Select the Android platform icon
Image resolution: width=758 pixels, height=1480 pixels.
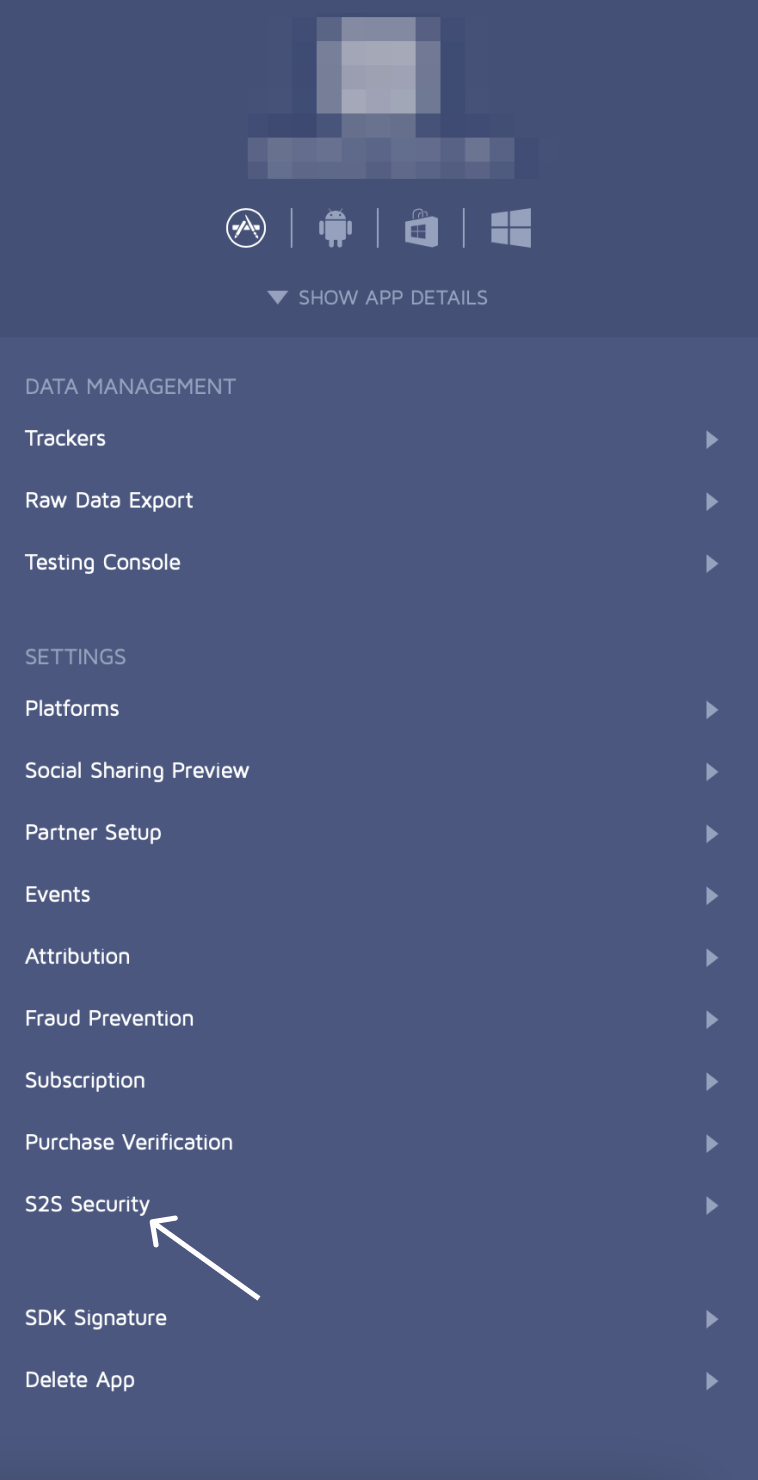[x=335, y=228]
